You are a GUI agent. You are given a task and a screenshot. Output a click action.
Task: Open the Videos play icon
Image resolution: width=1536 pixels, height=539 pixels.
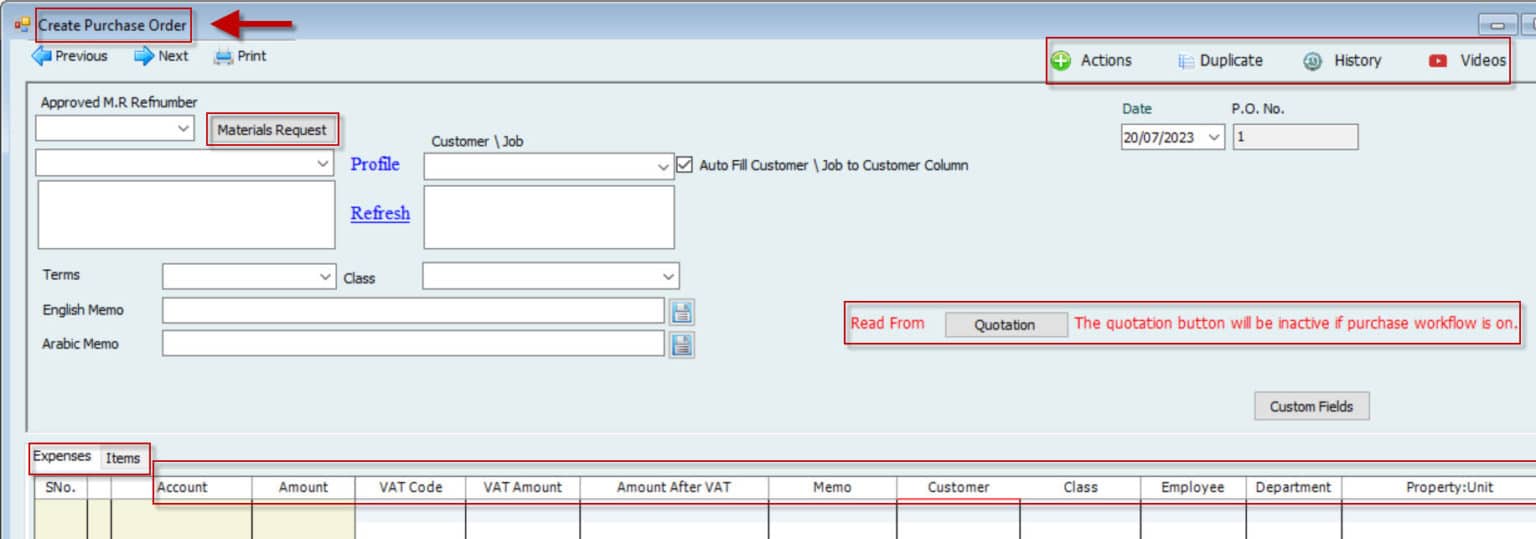[1438, 61]
